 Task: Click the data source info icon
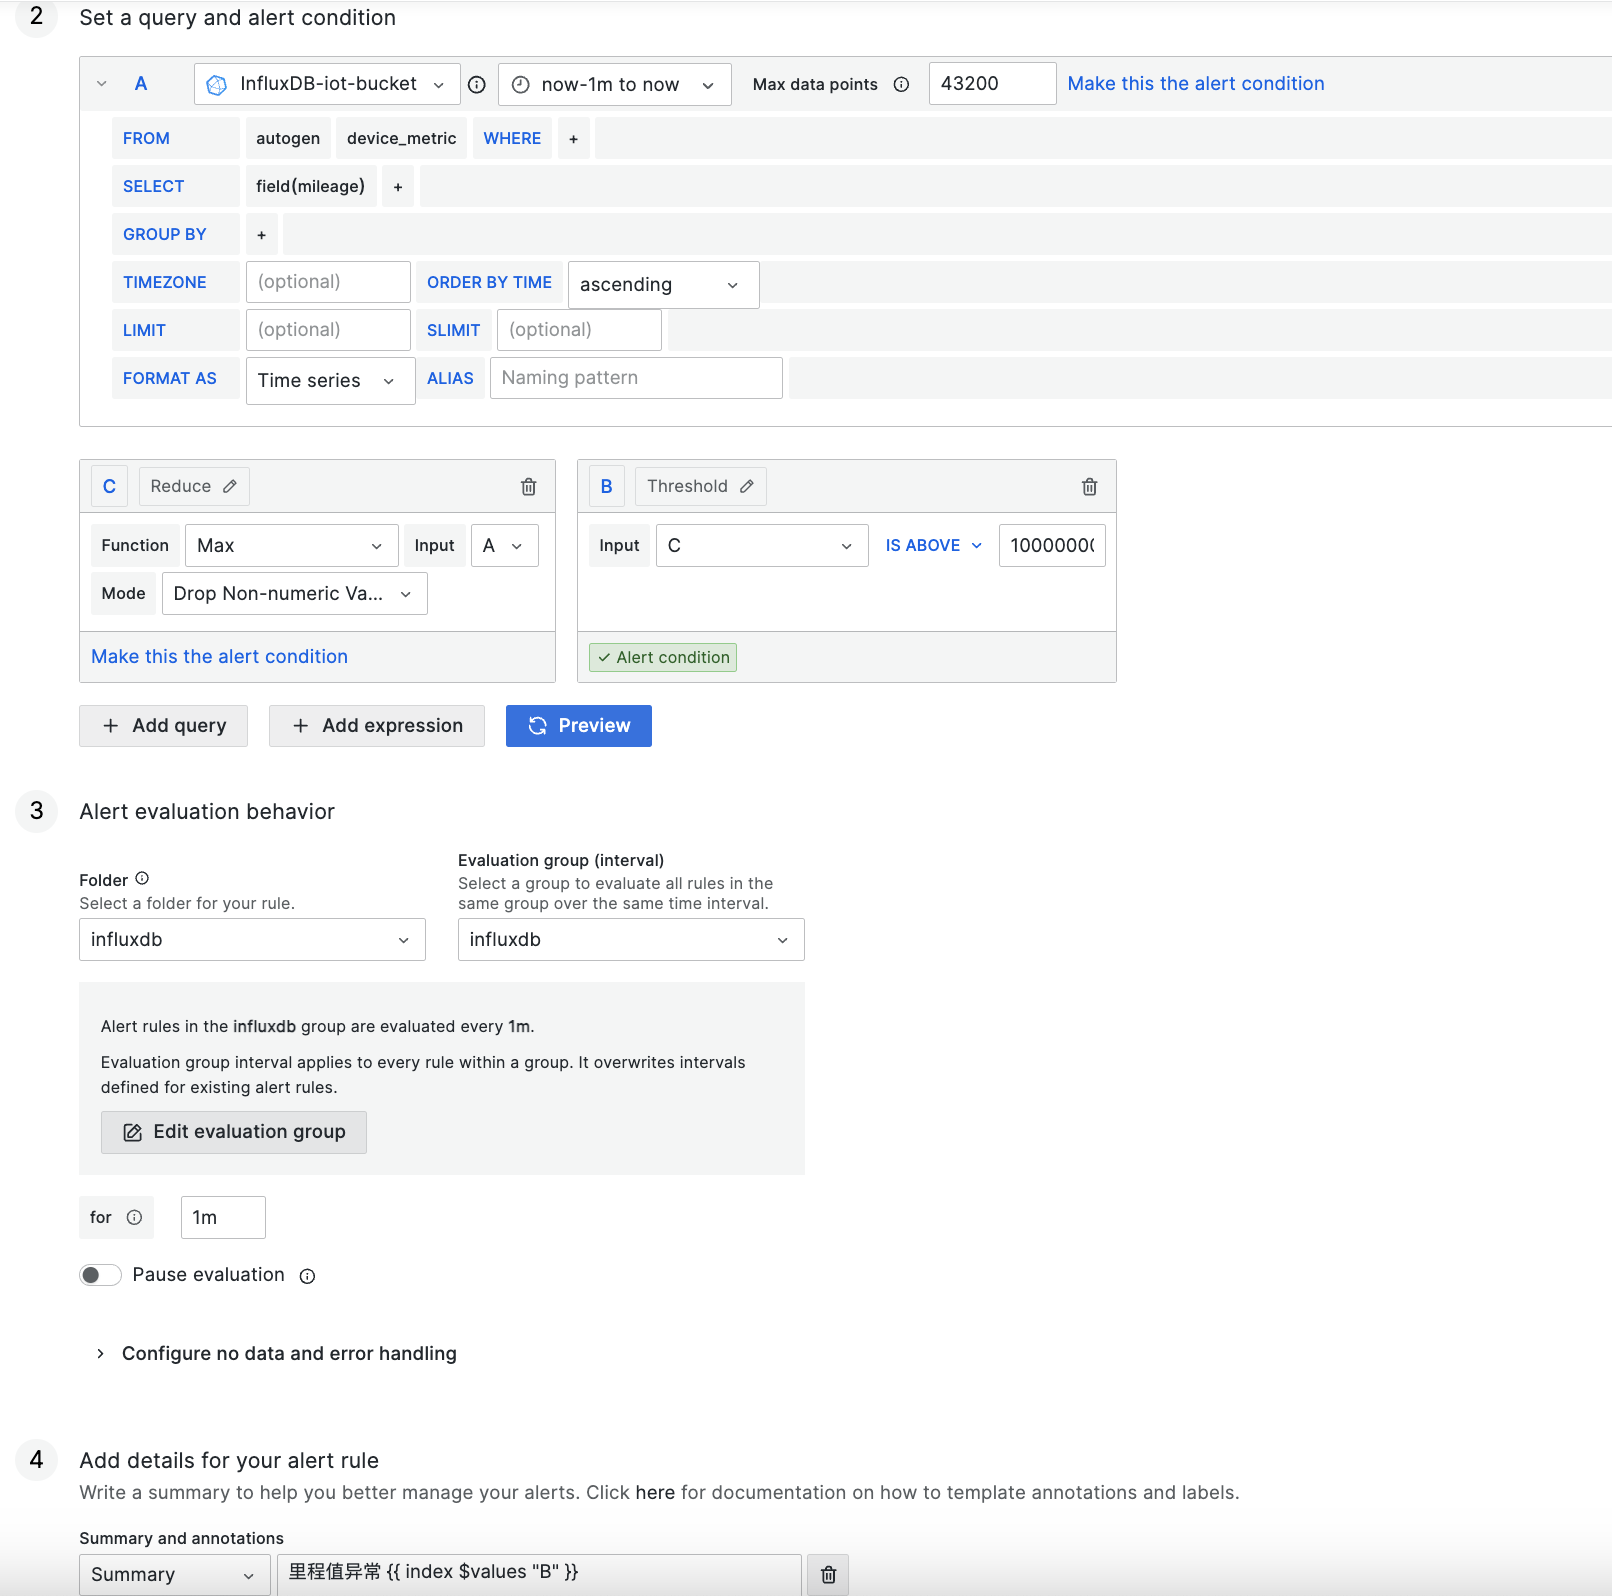click(x=477, y=85)
